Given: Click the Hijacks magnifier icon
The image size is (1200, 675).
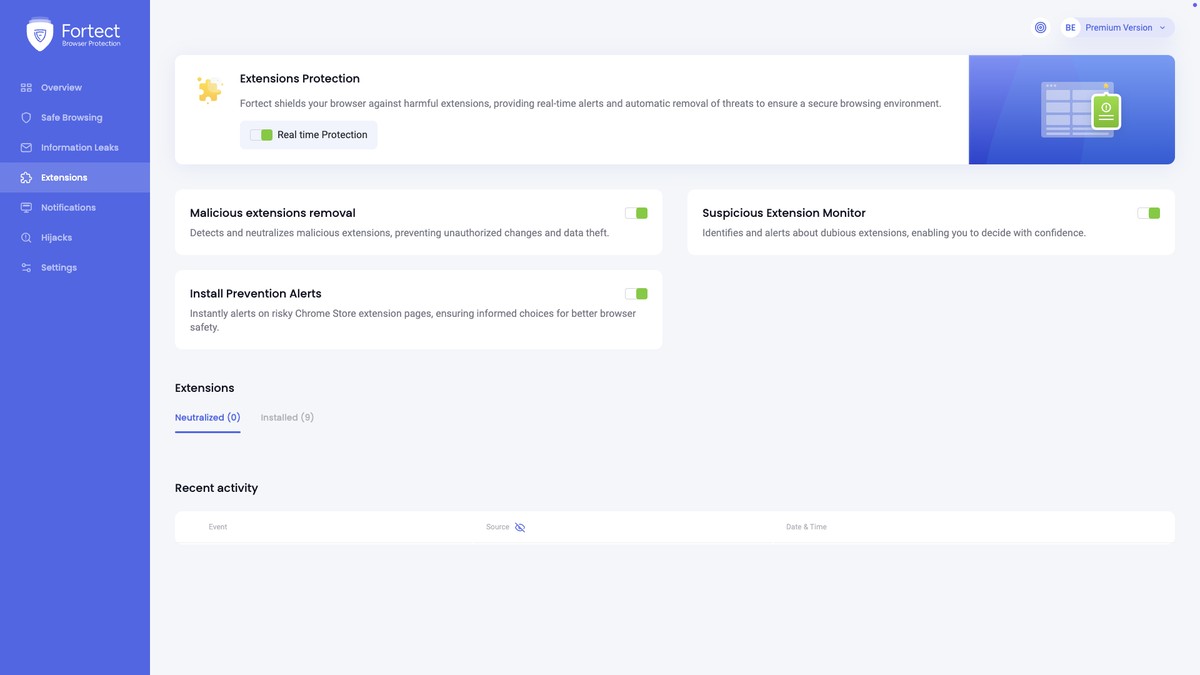Looking at the screenshot, I should point(27,237).
